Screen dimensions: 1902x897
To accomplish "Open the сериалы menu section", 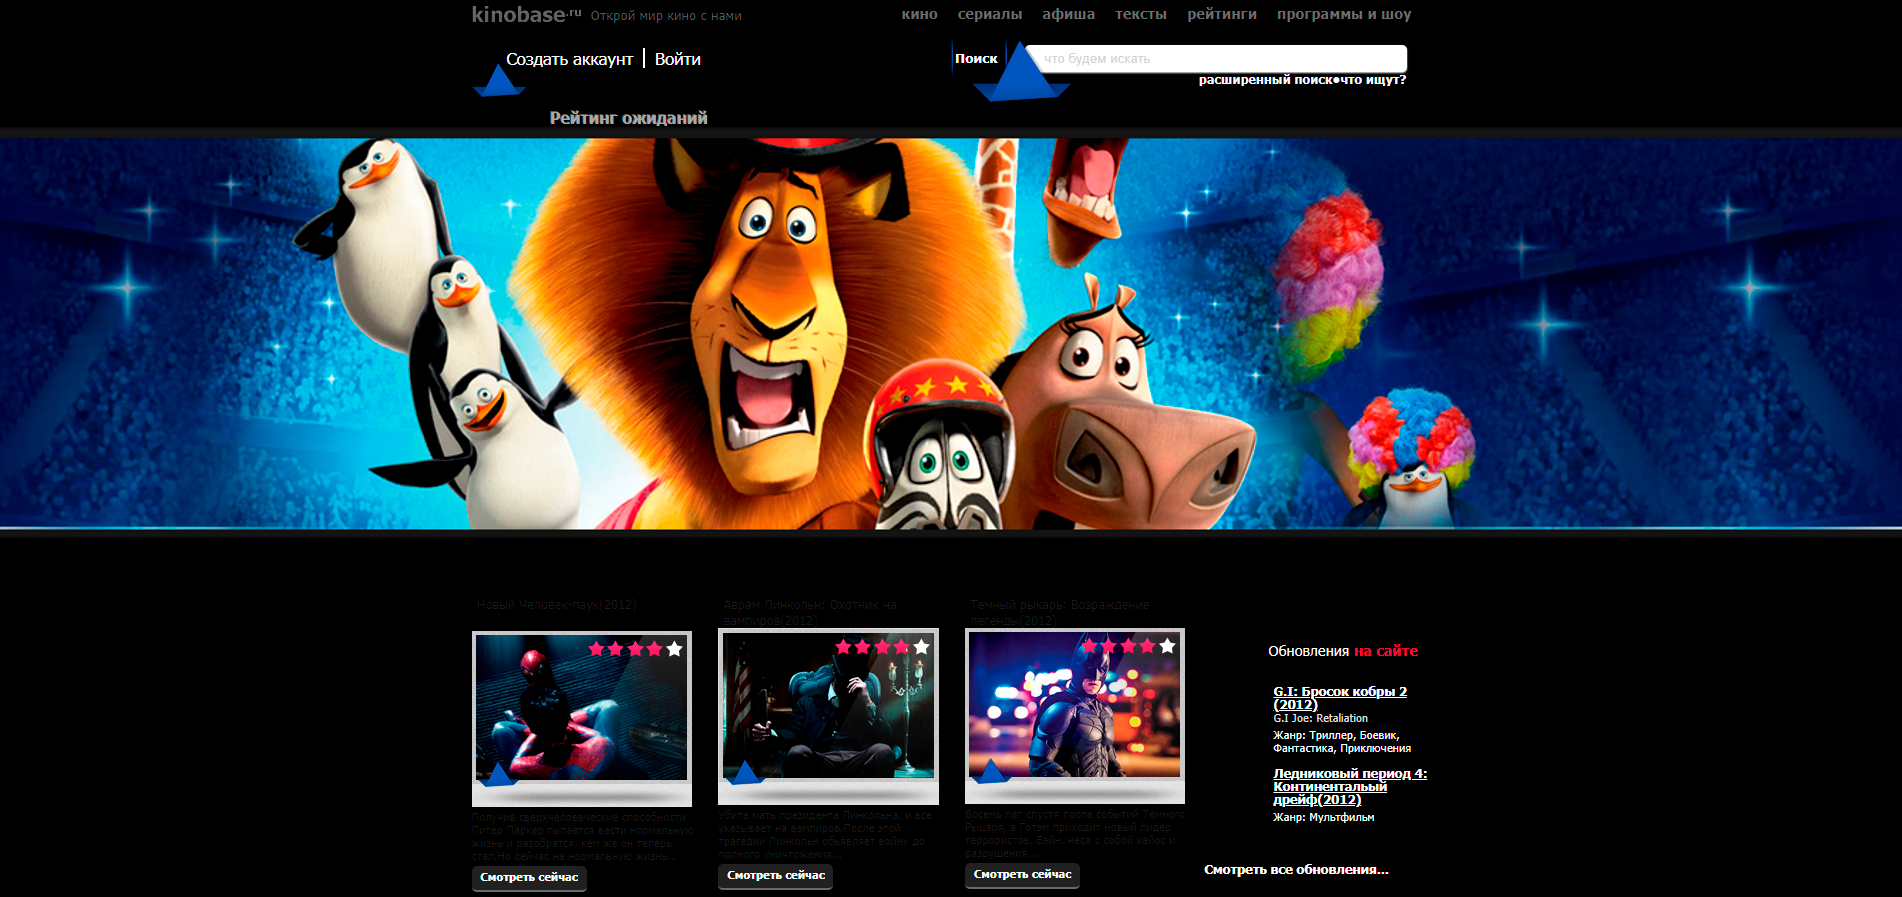I will tap(989, 14).
